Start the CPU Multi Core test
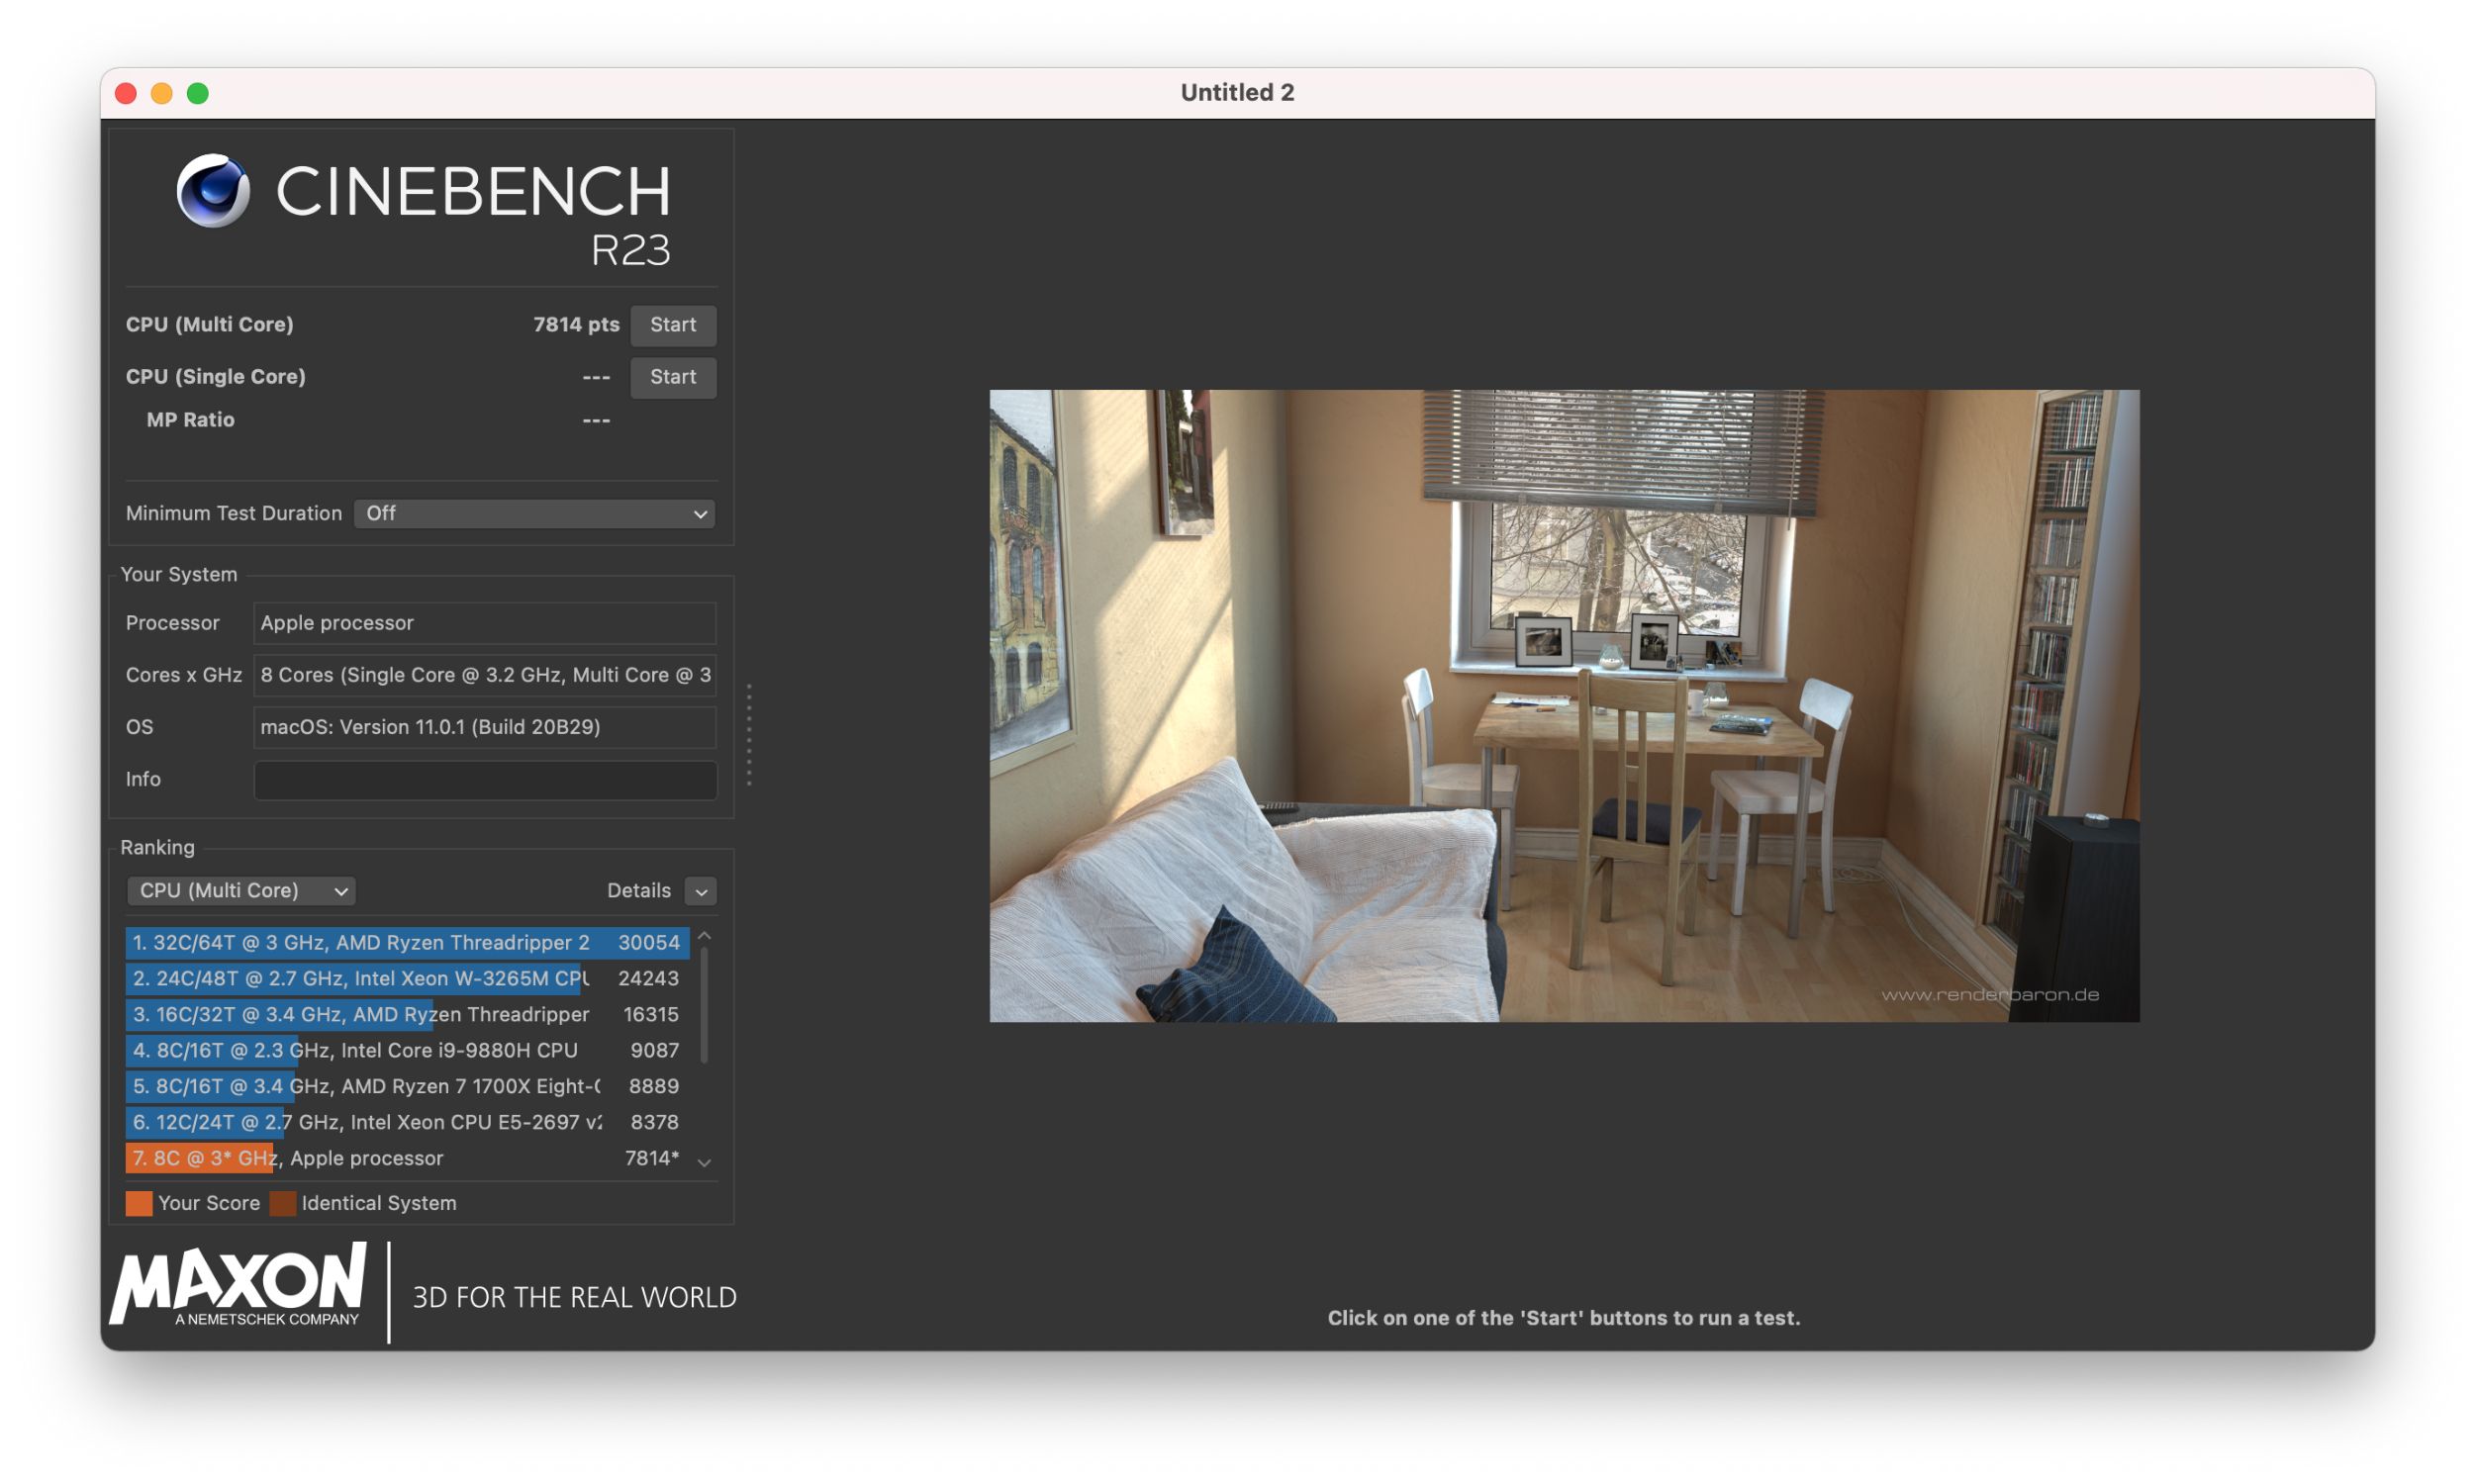 (x=672, y=325)
